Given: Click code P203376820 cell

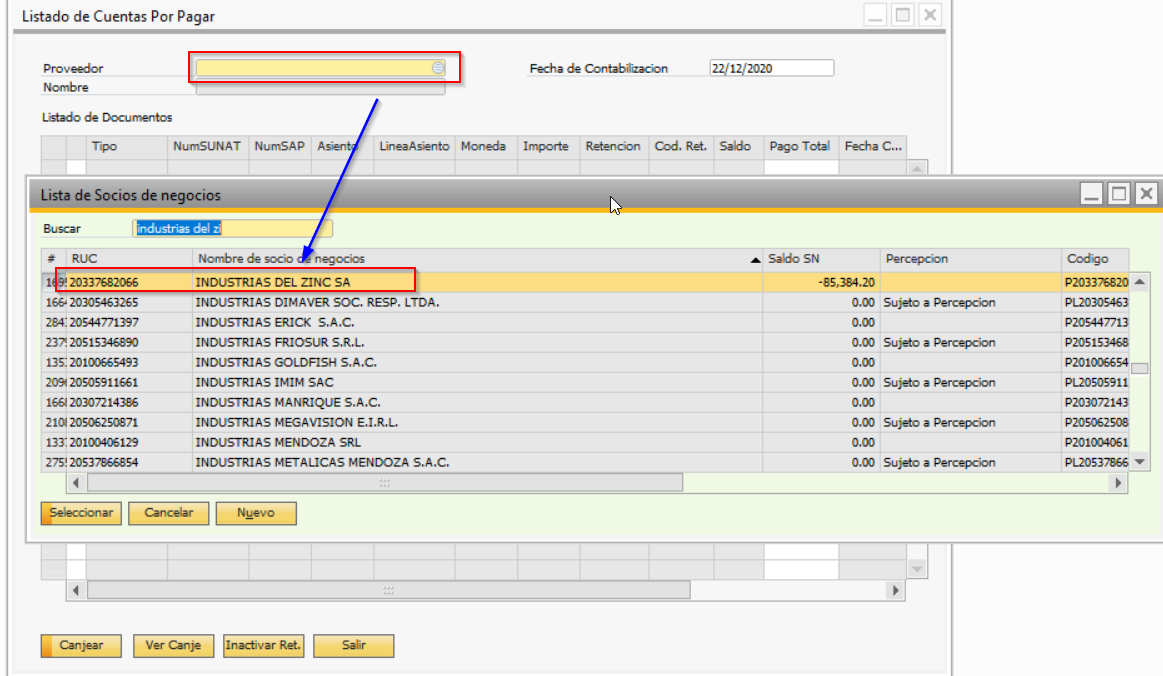Looking at the screenshot, I should pyautogui.click(x=1096, y=282).
